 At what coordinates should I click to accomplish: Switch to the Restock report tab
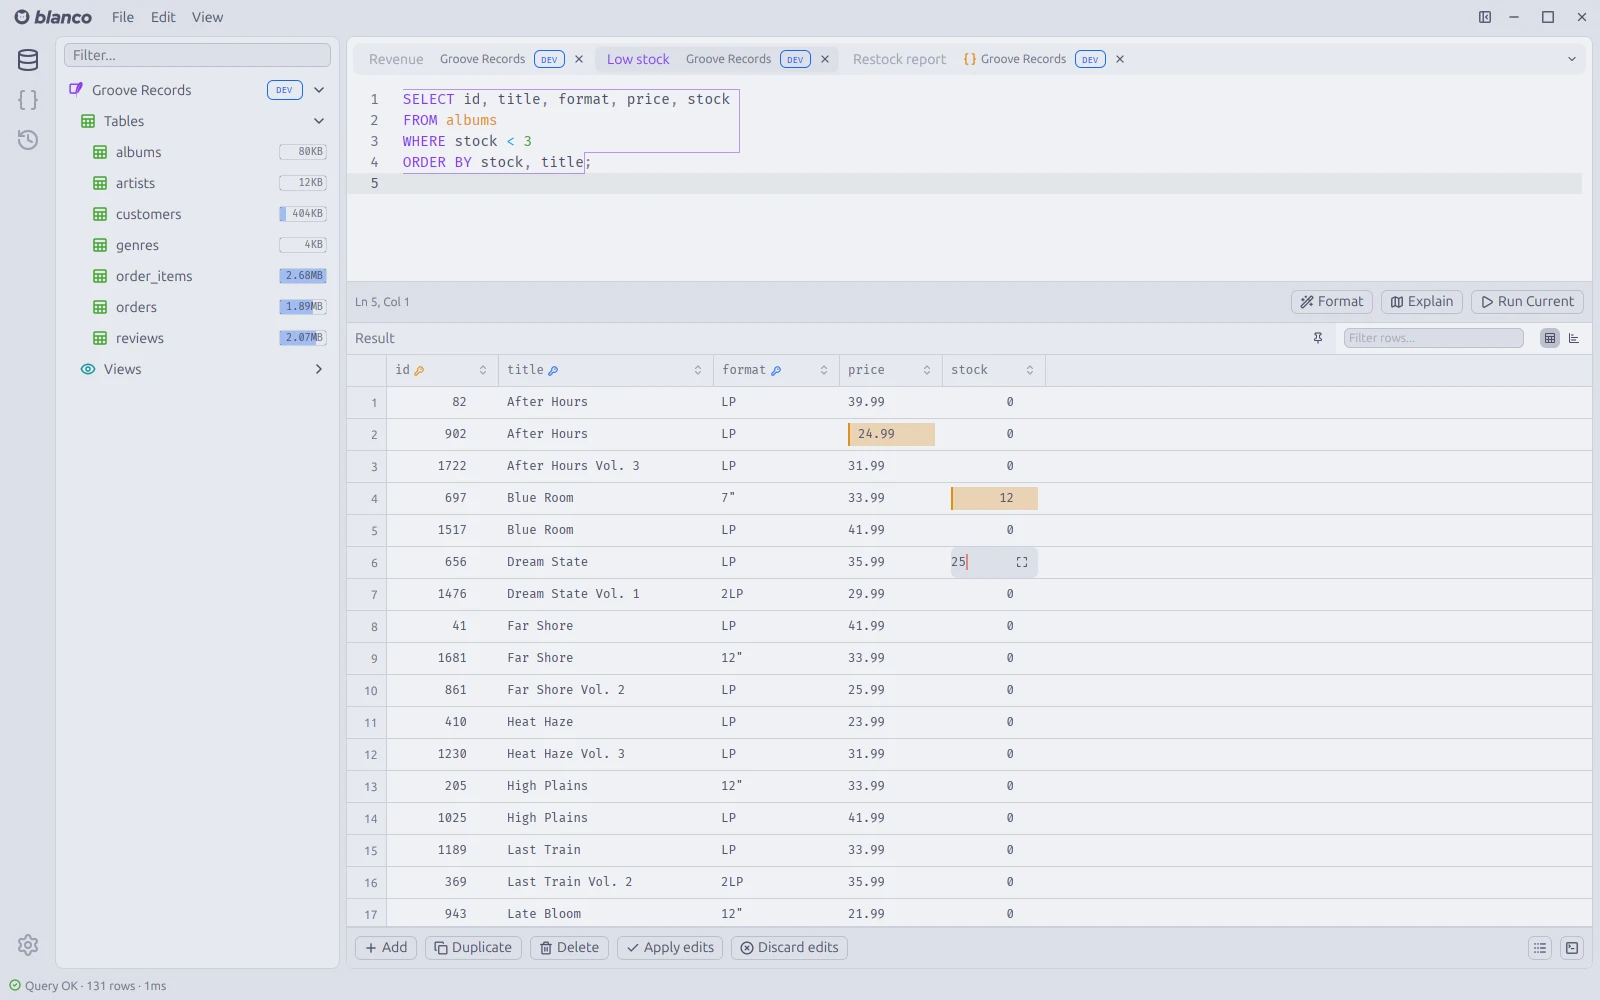tap(899, 59)
